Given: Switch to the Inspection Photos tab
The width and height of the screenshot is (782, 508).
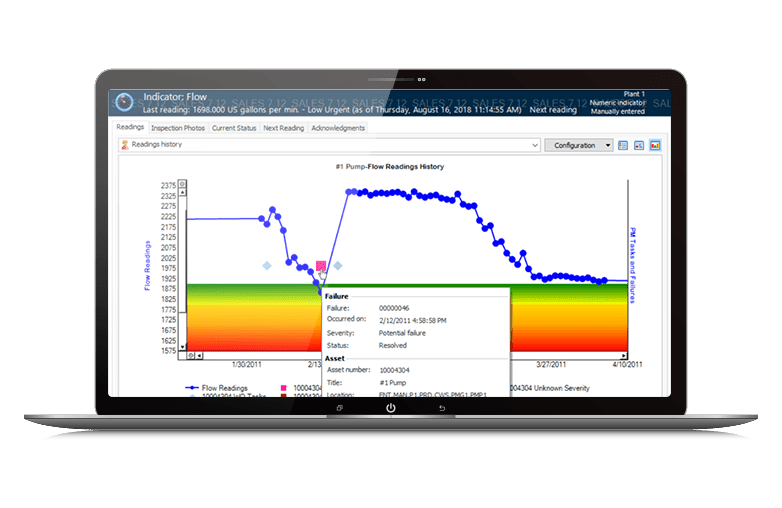Looking at the screenshot, I should click(x=178, y=128).
